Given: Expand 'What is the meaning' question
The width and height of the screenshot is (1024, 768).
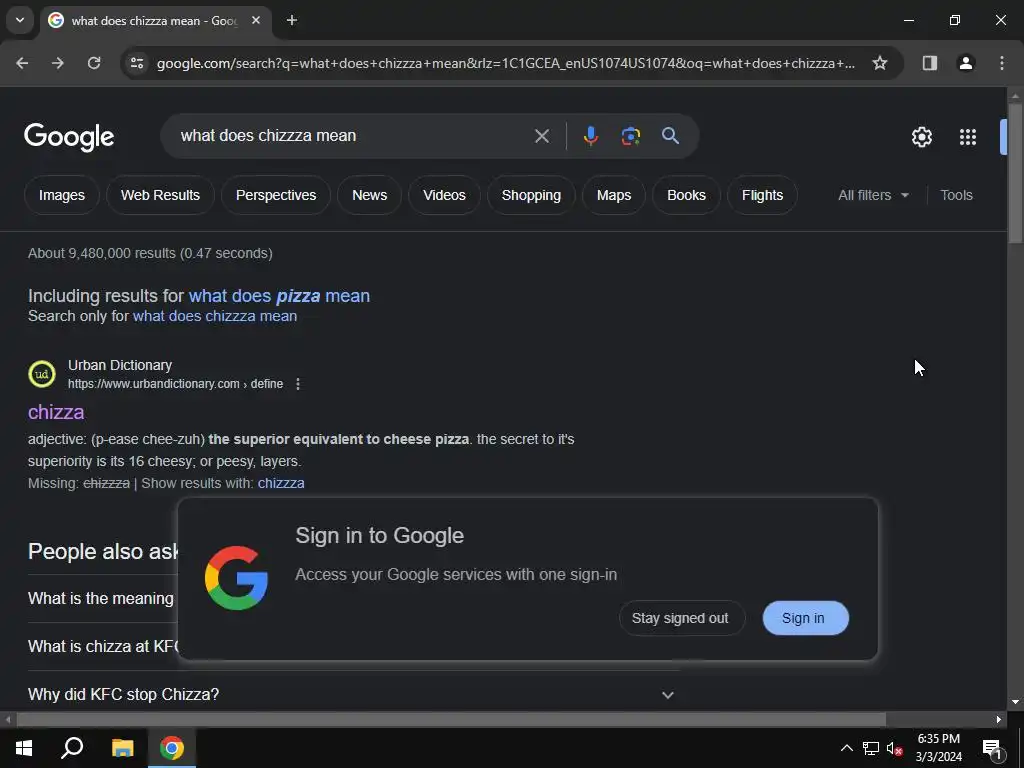Looking at the screenshot, I should (x=103, y=598).
